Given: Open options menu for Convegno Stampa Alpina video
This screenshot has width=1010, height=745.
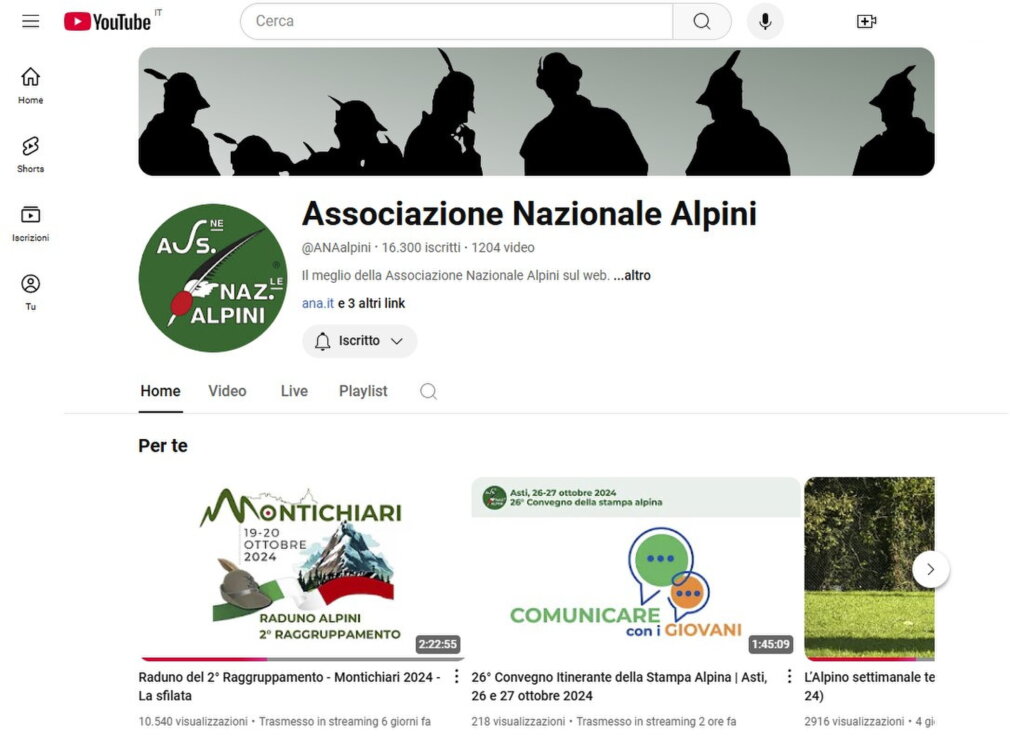Looking at the screenshot, I should 789,676.
